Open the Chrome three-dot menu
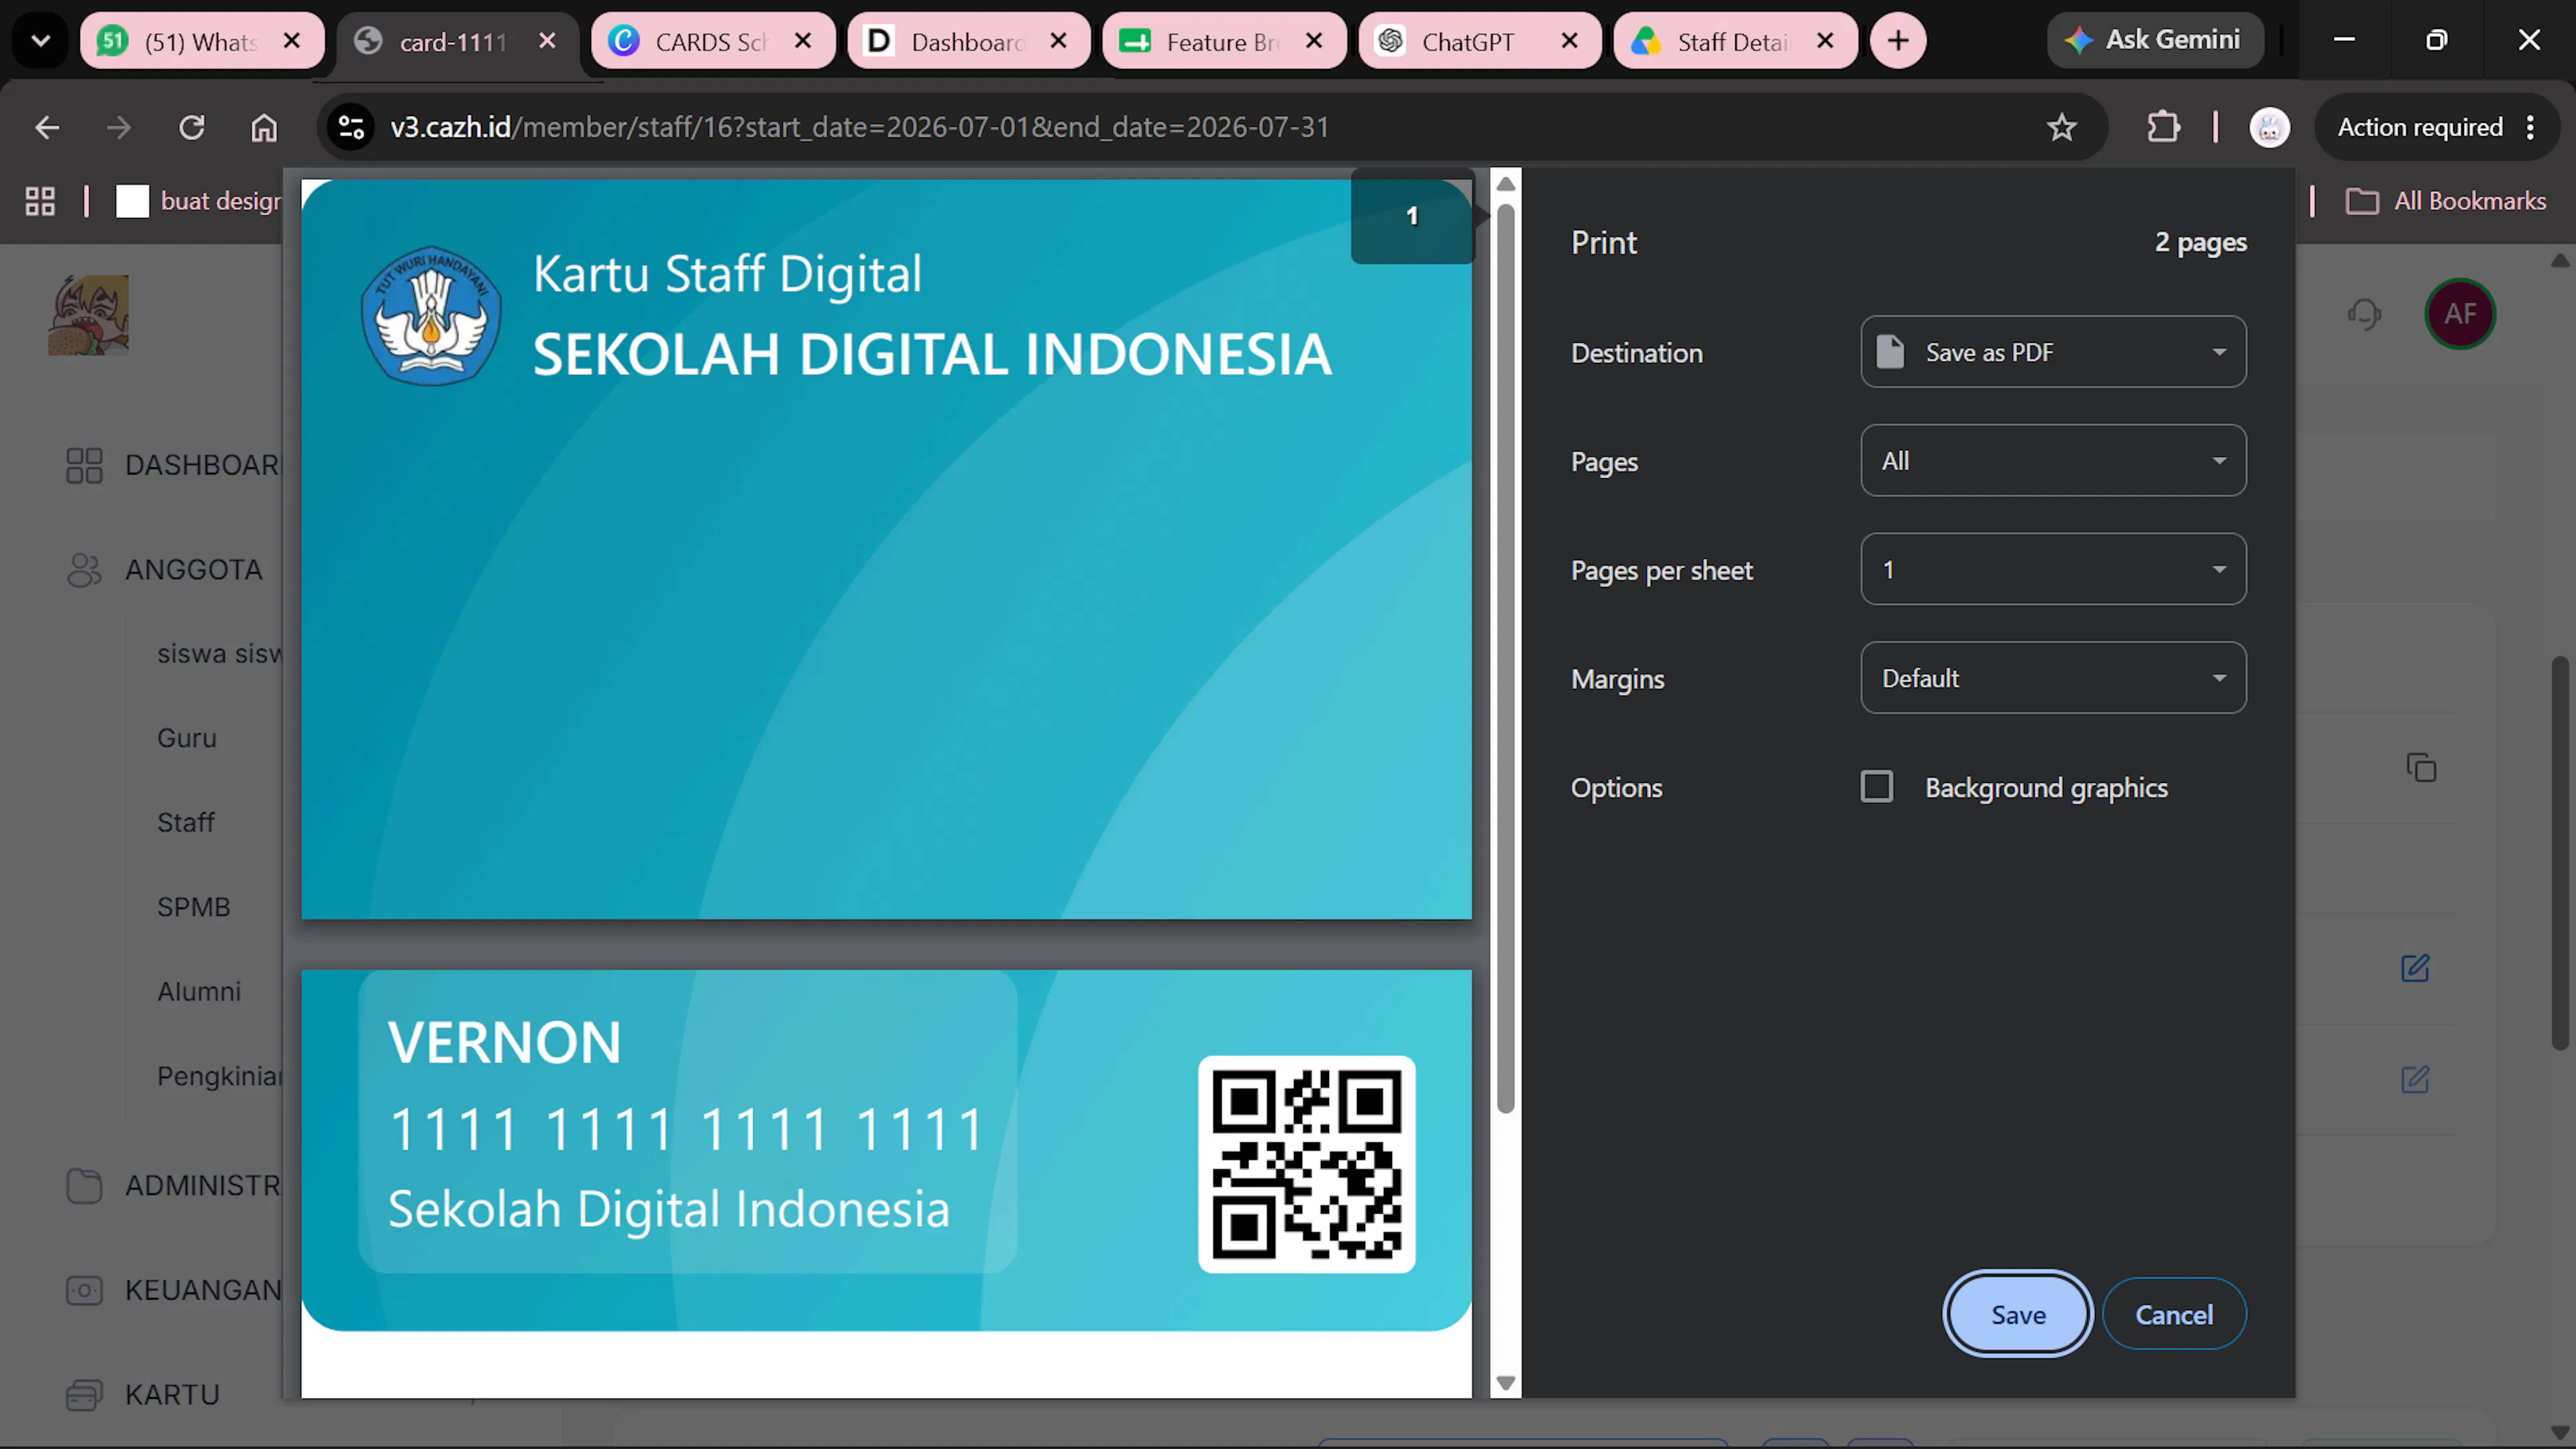2576x1449 pixels. coord(2531,127)
